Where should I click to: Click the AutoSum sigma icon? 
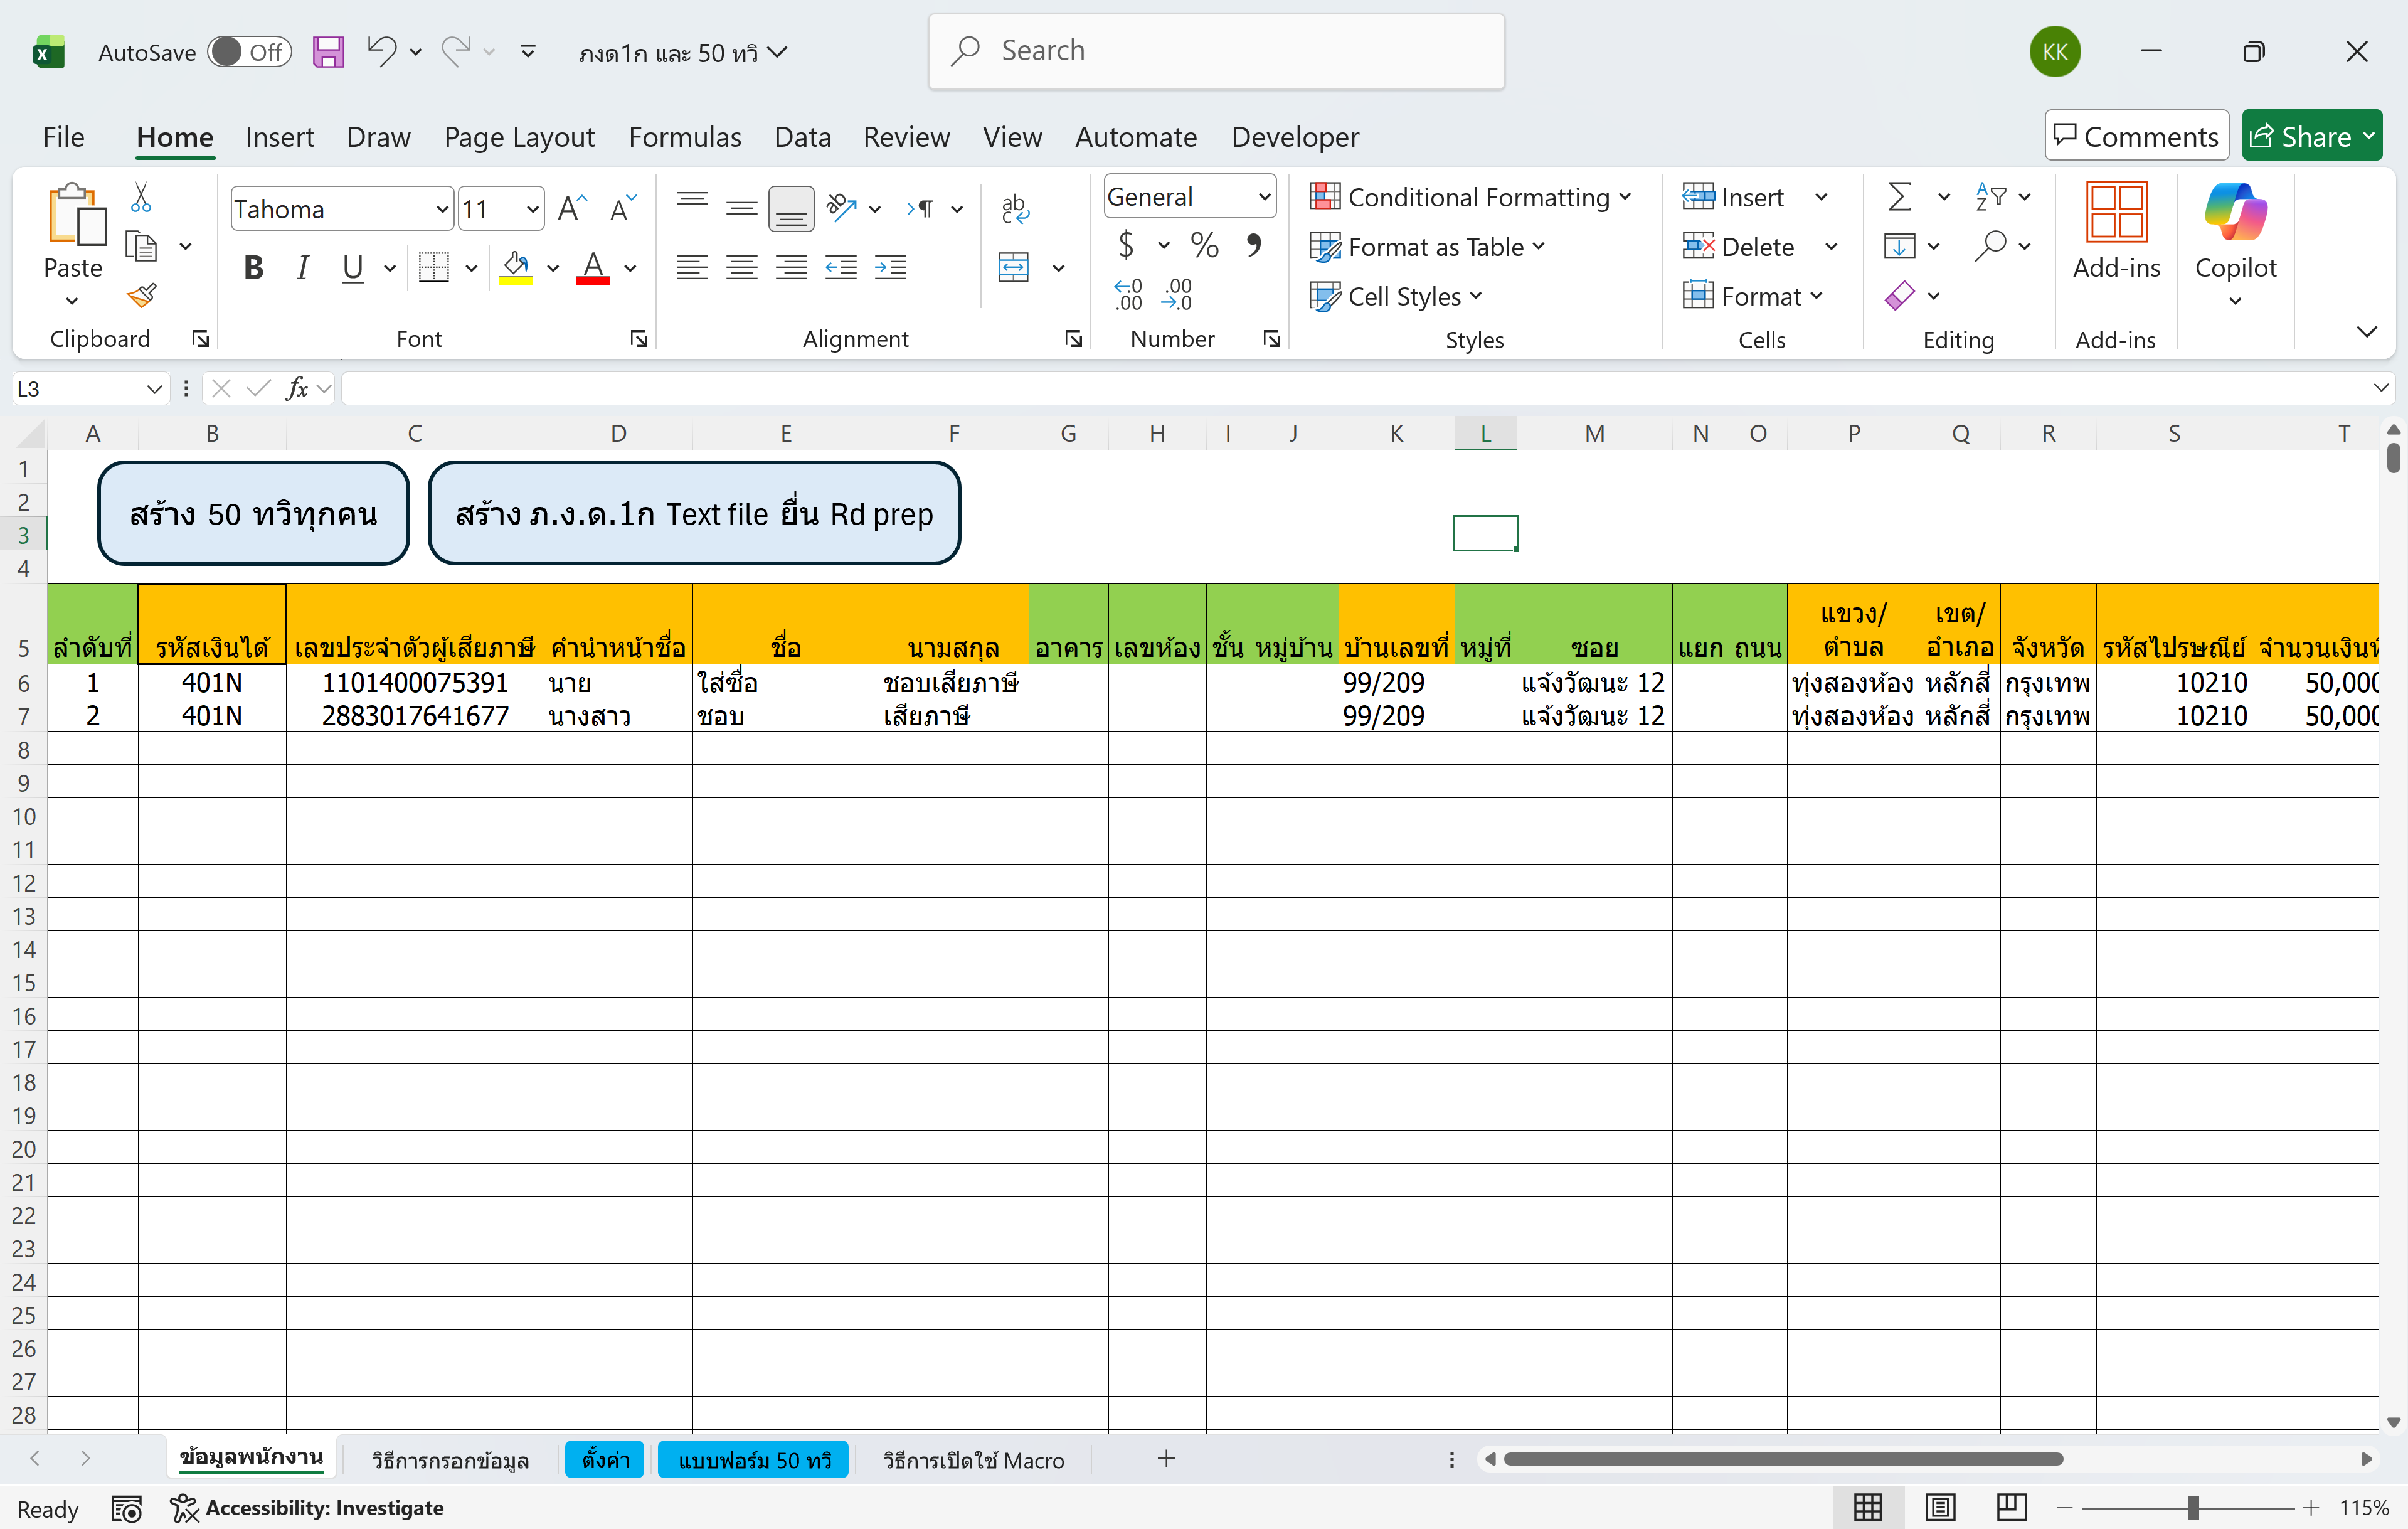pos(1899,197)
